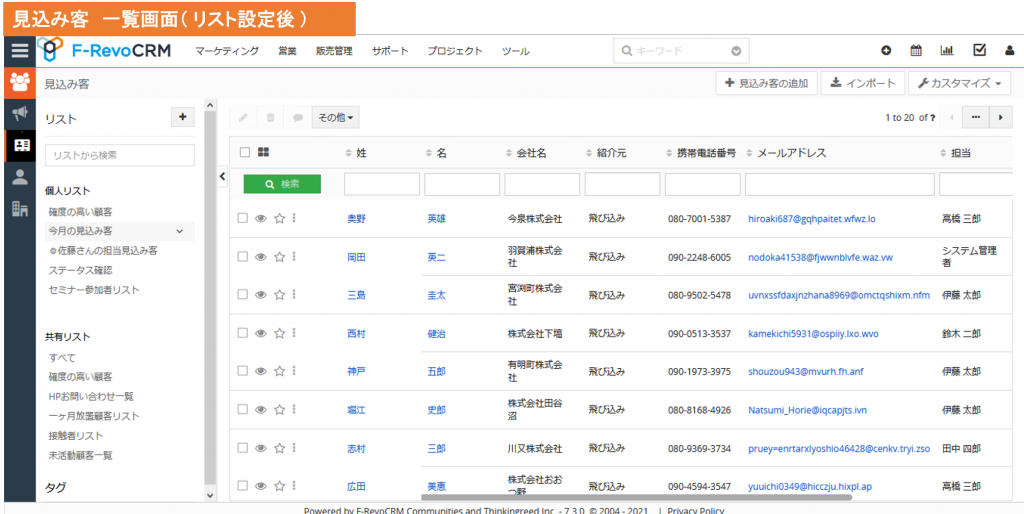Click 見込み客の追加 button
This screenshot has height=514, width=1024.
pyautogui.click(x=766, y=84)
